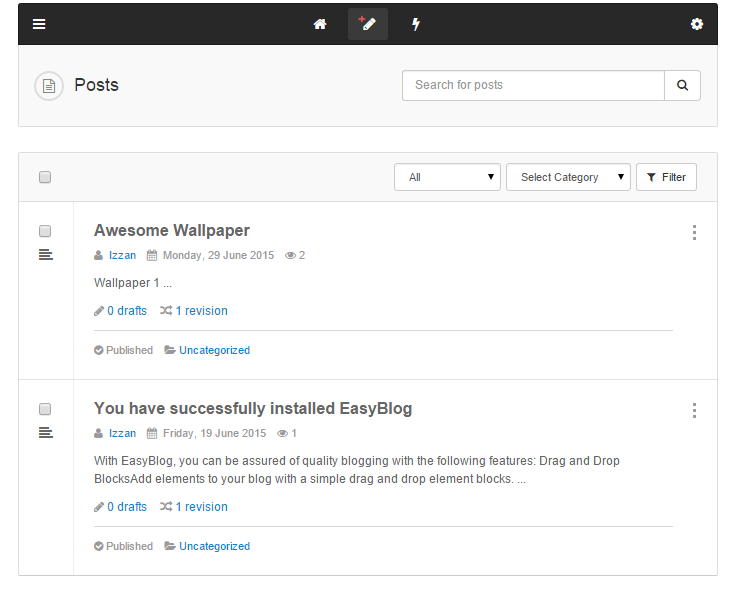Image resolution: width=735 pixels, height=597 pixels.
Task: View 0 drafts of the EasyBlog post
Action: 127,507
